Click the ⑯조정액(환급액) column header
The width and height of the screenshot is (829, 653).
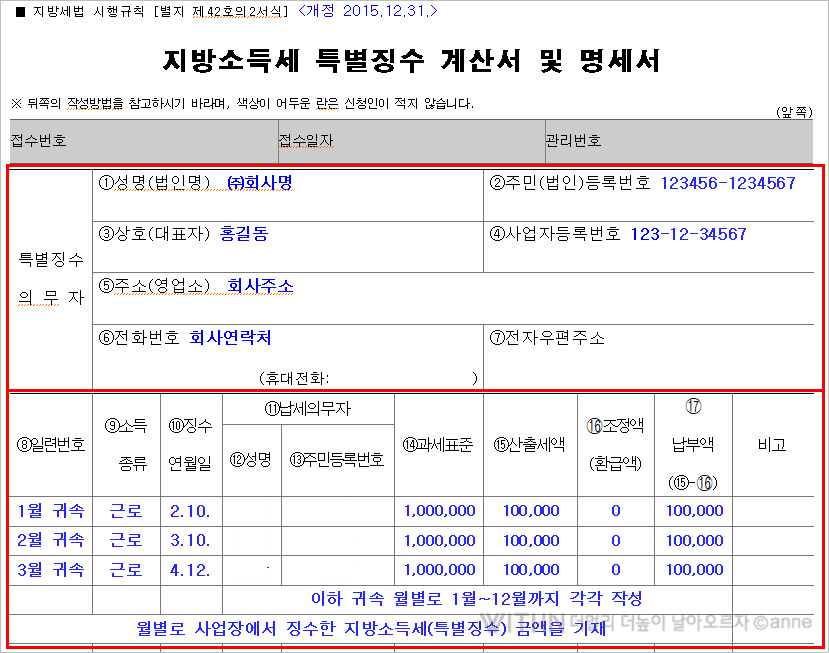(616, 445)
